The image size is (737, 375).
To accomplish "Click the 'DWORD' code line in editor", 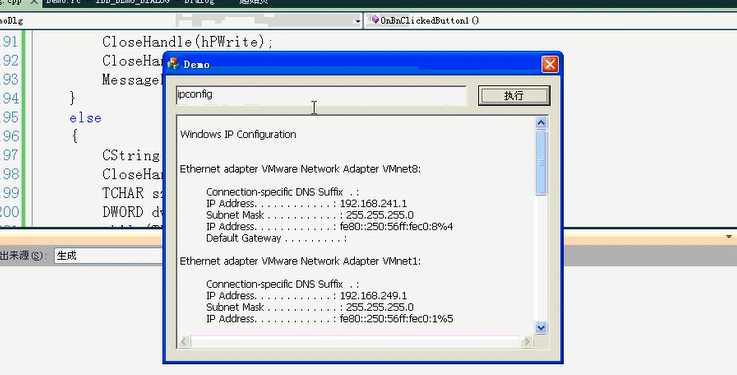I will tap(132, 212).
